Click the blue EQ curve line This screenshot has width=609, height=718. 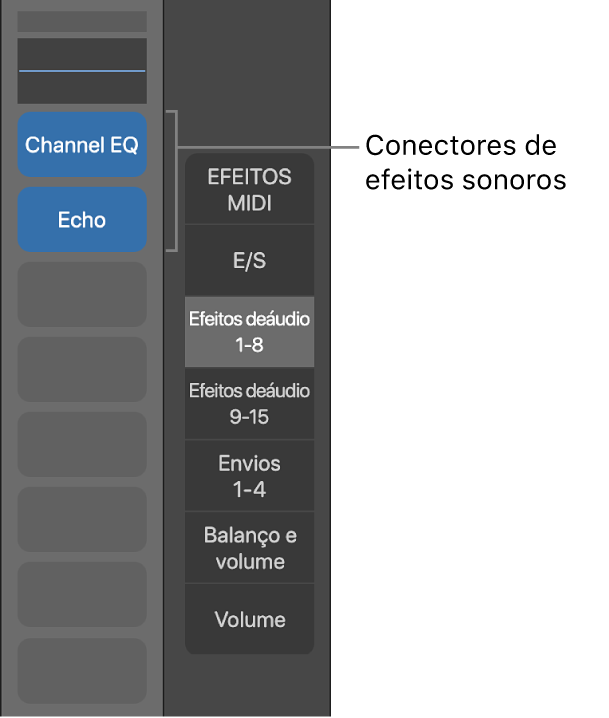(82, 71)
